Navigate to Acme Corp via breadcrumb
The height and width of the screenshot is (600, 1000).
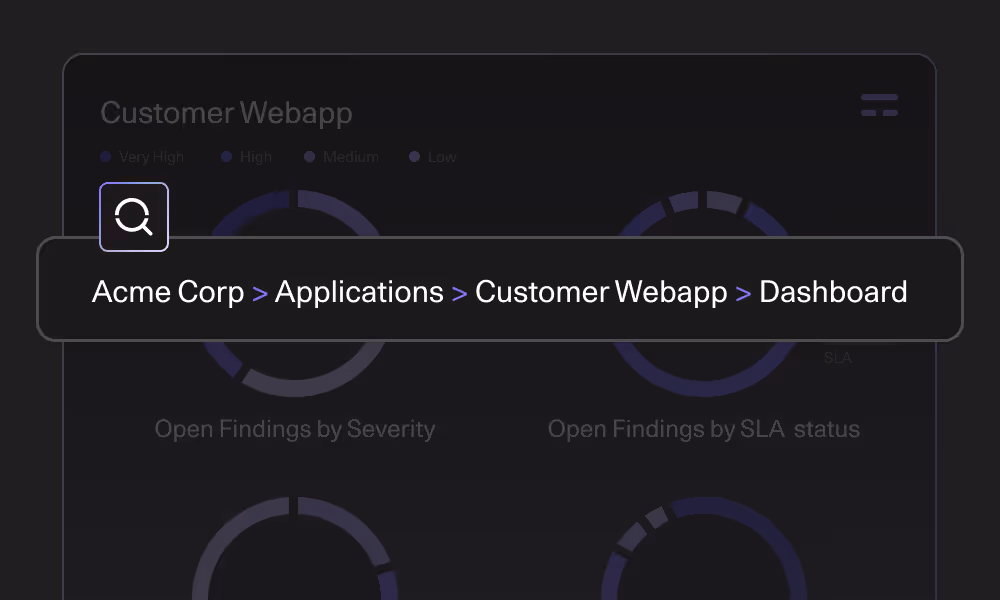(167, 292)
